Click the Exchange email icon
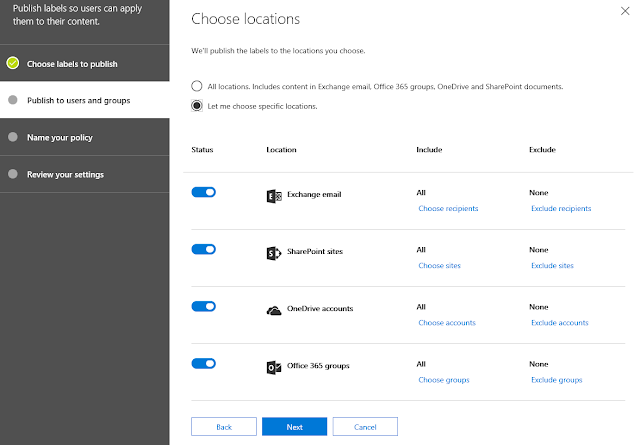 point(274,196)
